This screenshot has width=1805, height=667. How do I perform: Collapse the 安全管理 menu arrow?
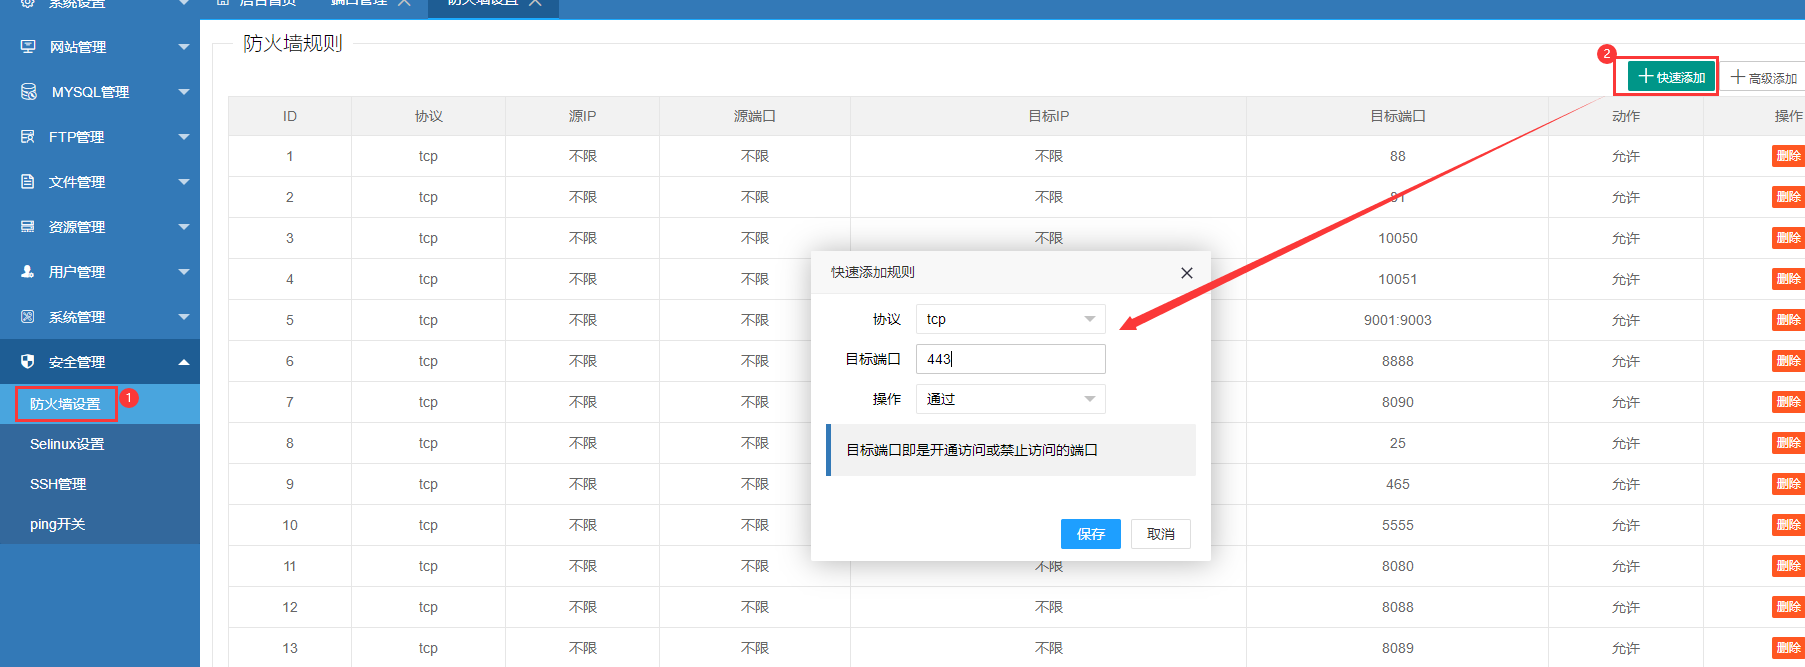point(184,362)
